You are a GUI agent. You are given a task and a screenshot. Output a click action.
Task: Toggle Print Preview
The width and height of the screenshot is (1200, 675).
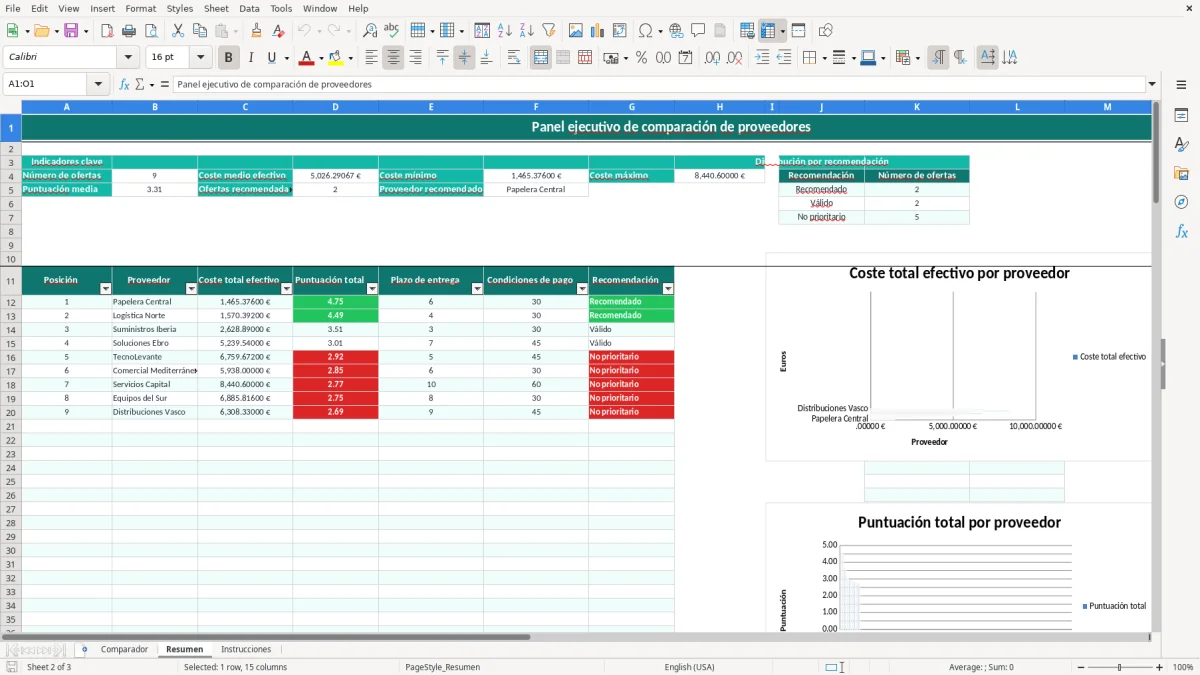tap(149, 31)
